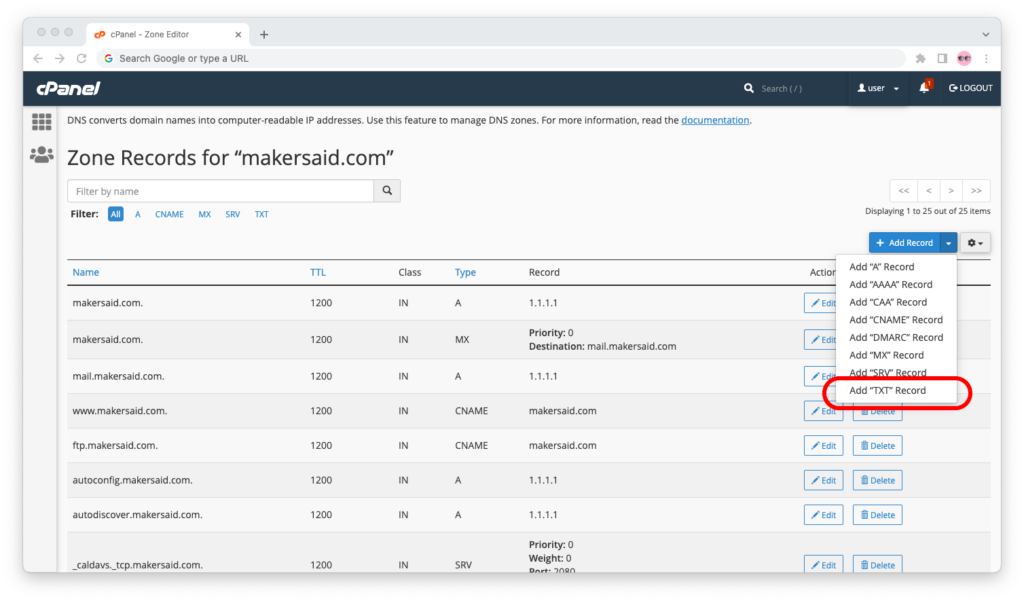Select Add "CAA" Record
The width and height of the screenshot is (1024, 601).
point(888,302)
